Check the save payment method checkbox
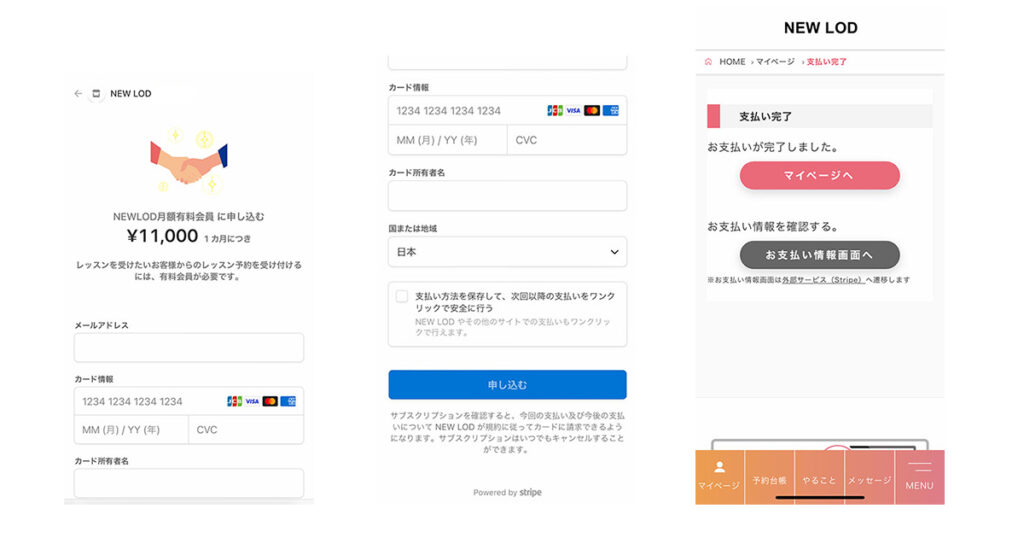 pos(402,296)
